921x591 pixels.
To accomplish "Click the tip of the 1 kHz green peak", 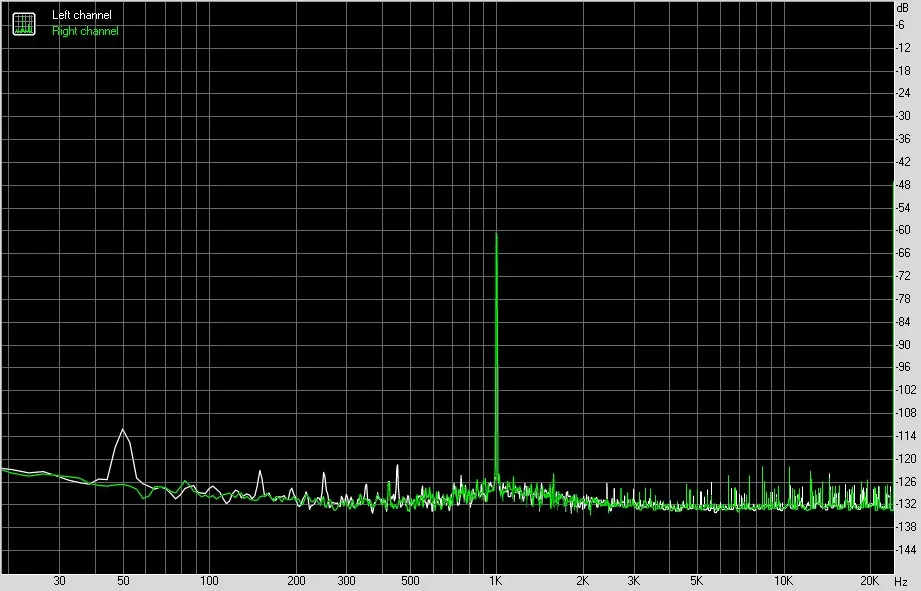I will 496,234.
